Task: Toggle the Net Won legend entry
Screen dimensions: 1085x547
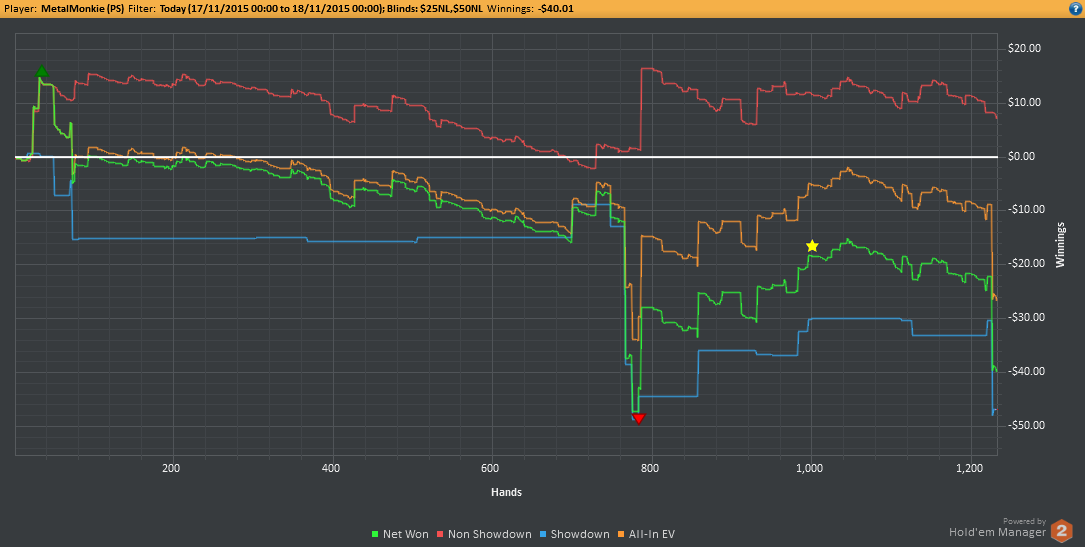Action: pyautogui.click(x=400, y=534)
